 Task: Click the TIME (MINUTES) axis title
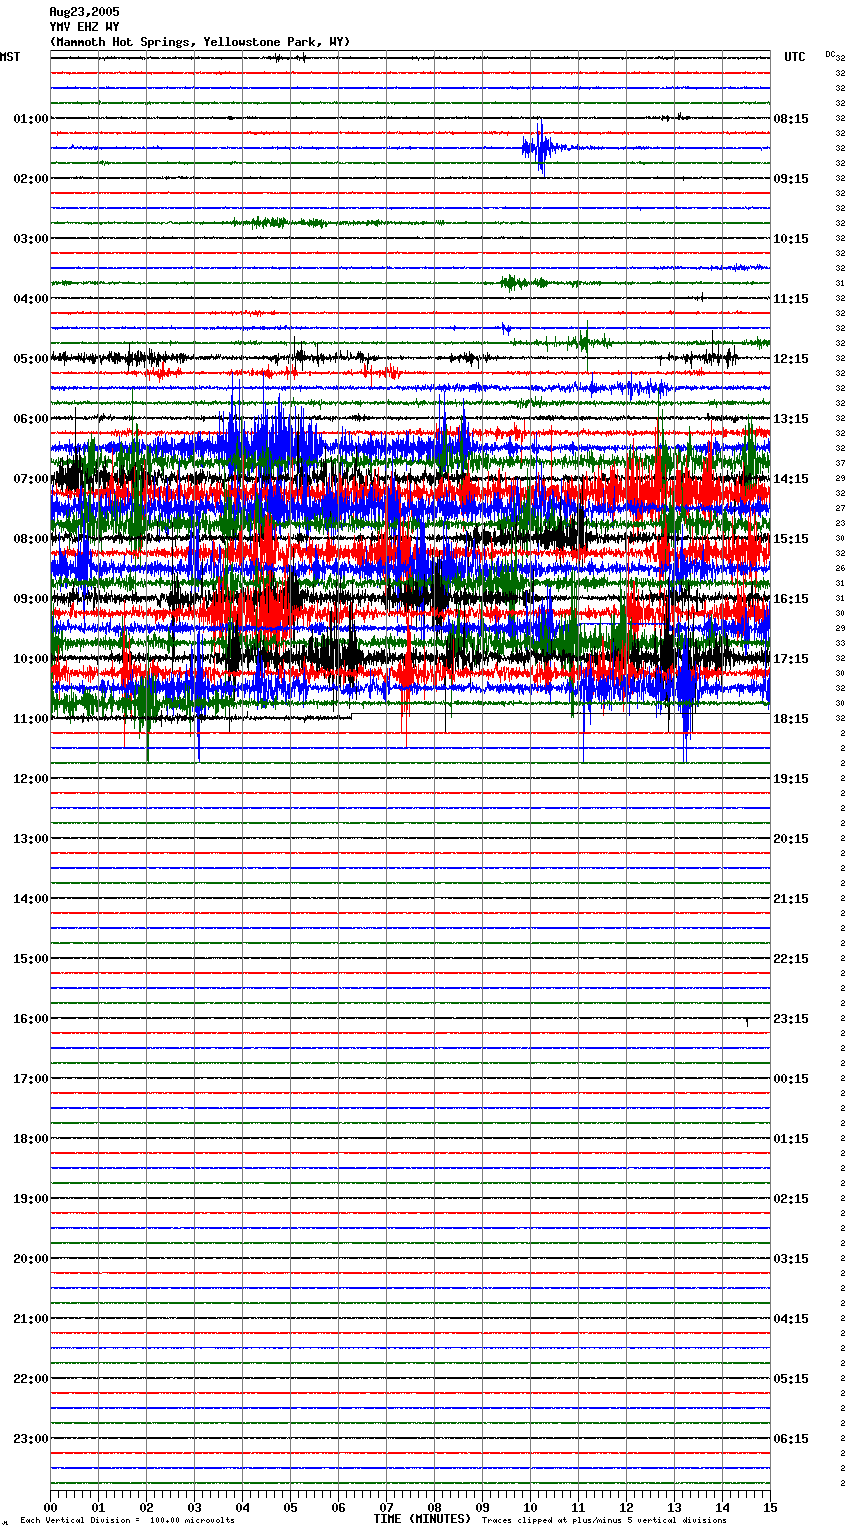pos(422,1519)
